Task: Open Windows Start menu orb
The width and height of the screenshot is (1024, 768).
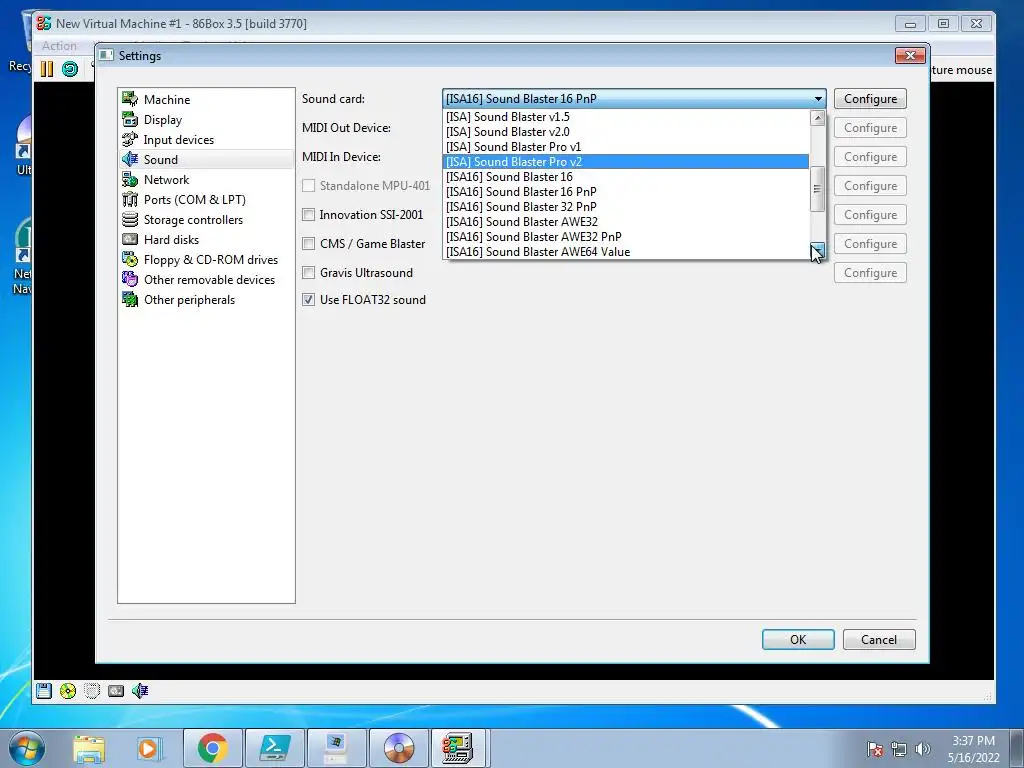Action: tap(26, 748)
